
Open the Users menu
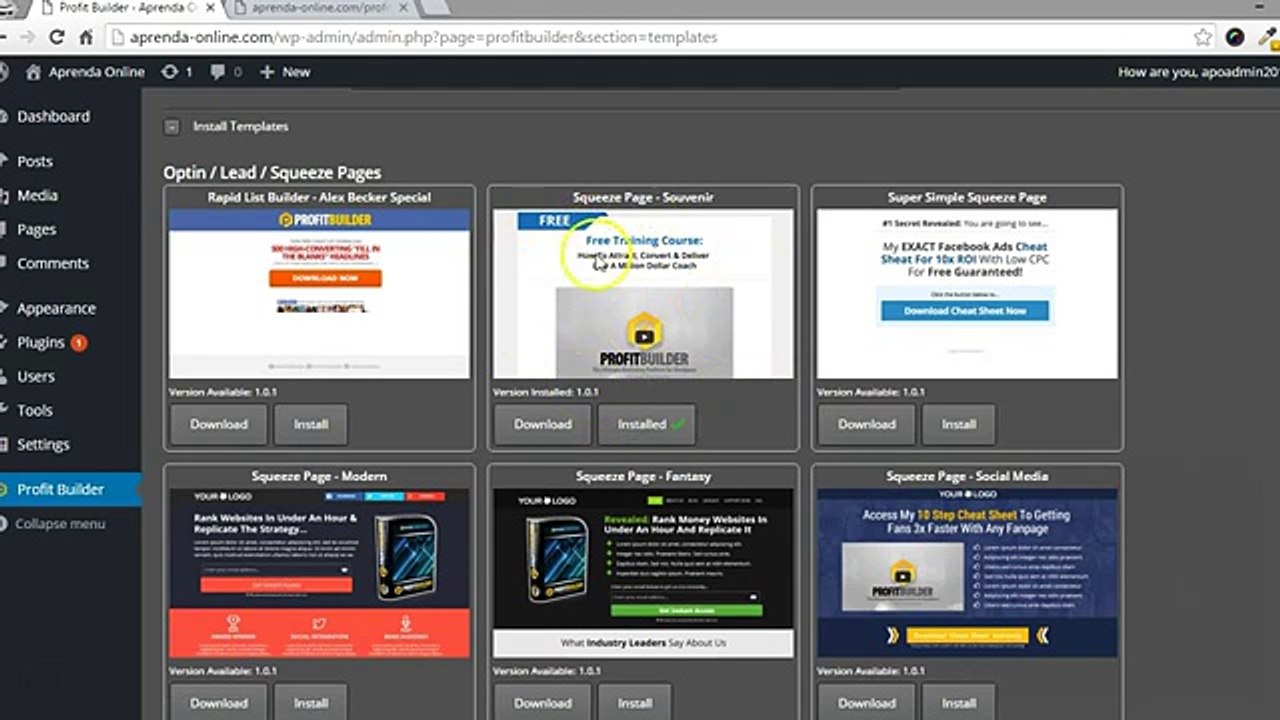(36, 376)
